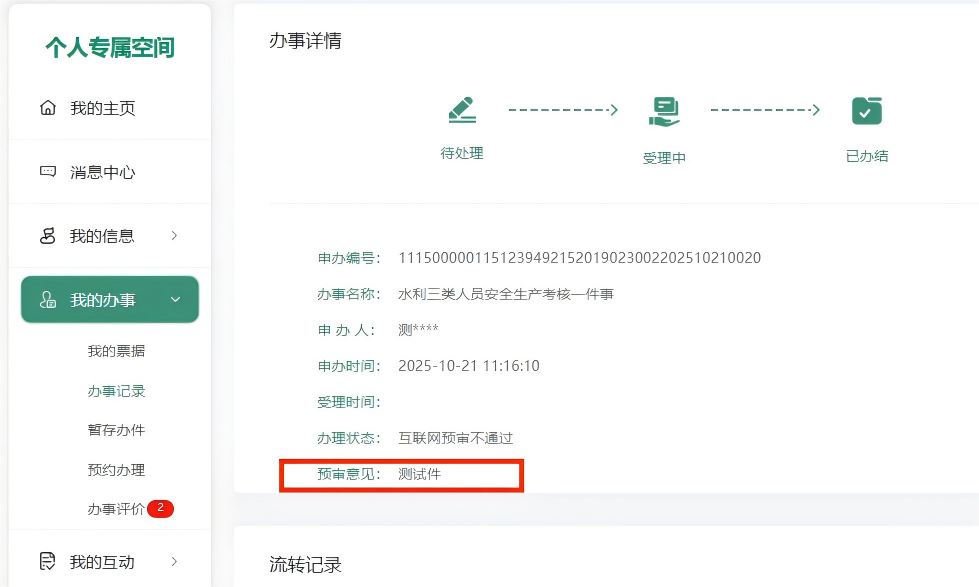Expand the 我的互动 chevron arrow
Viewport: 979px width, 587px height.
tap(174, 562)
